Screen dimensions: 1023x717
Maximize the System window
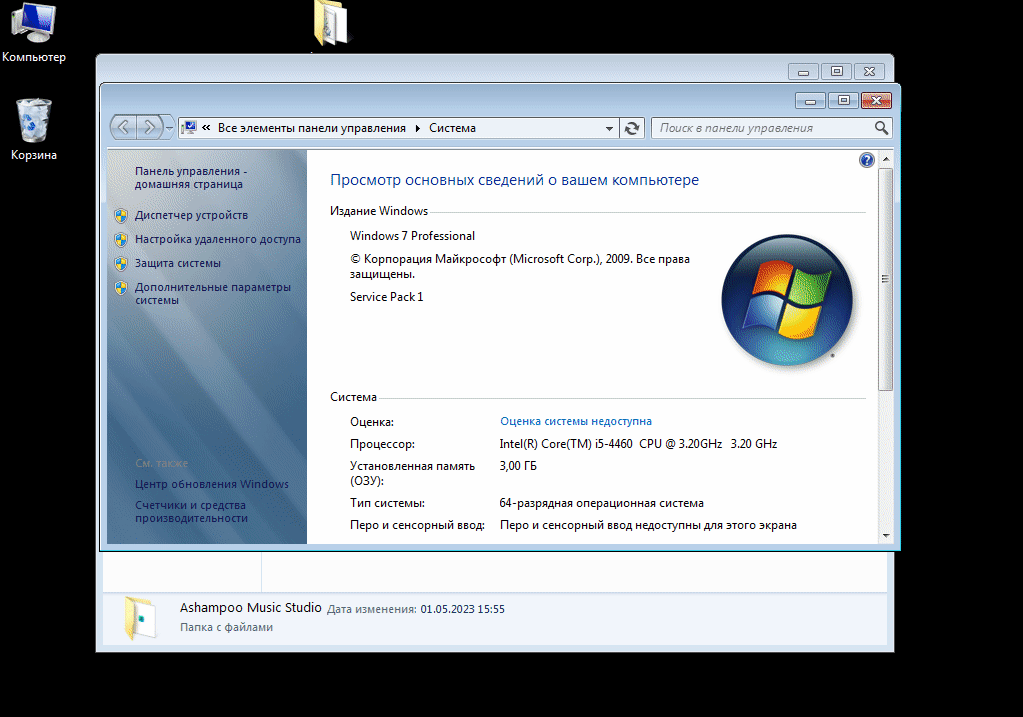(844, 100)
